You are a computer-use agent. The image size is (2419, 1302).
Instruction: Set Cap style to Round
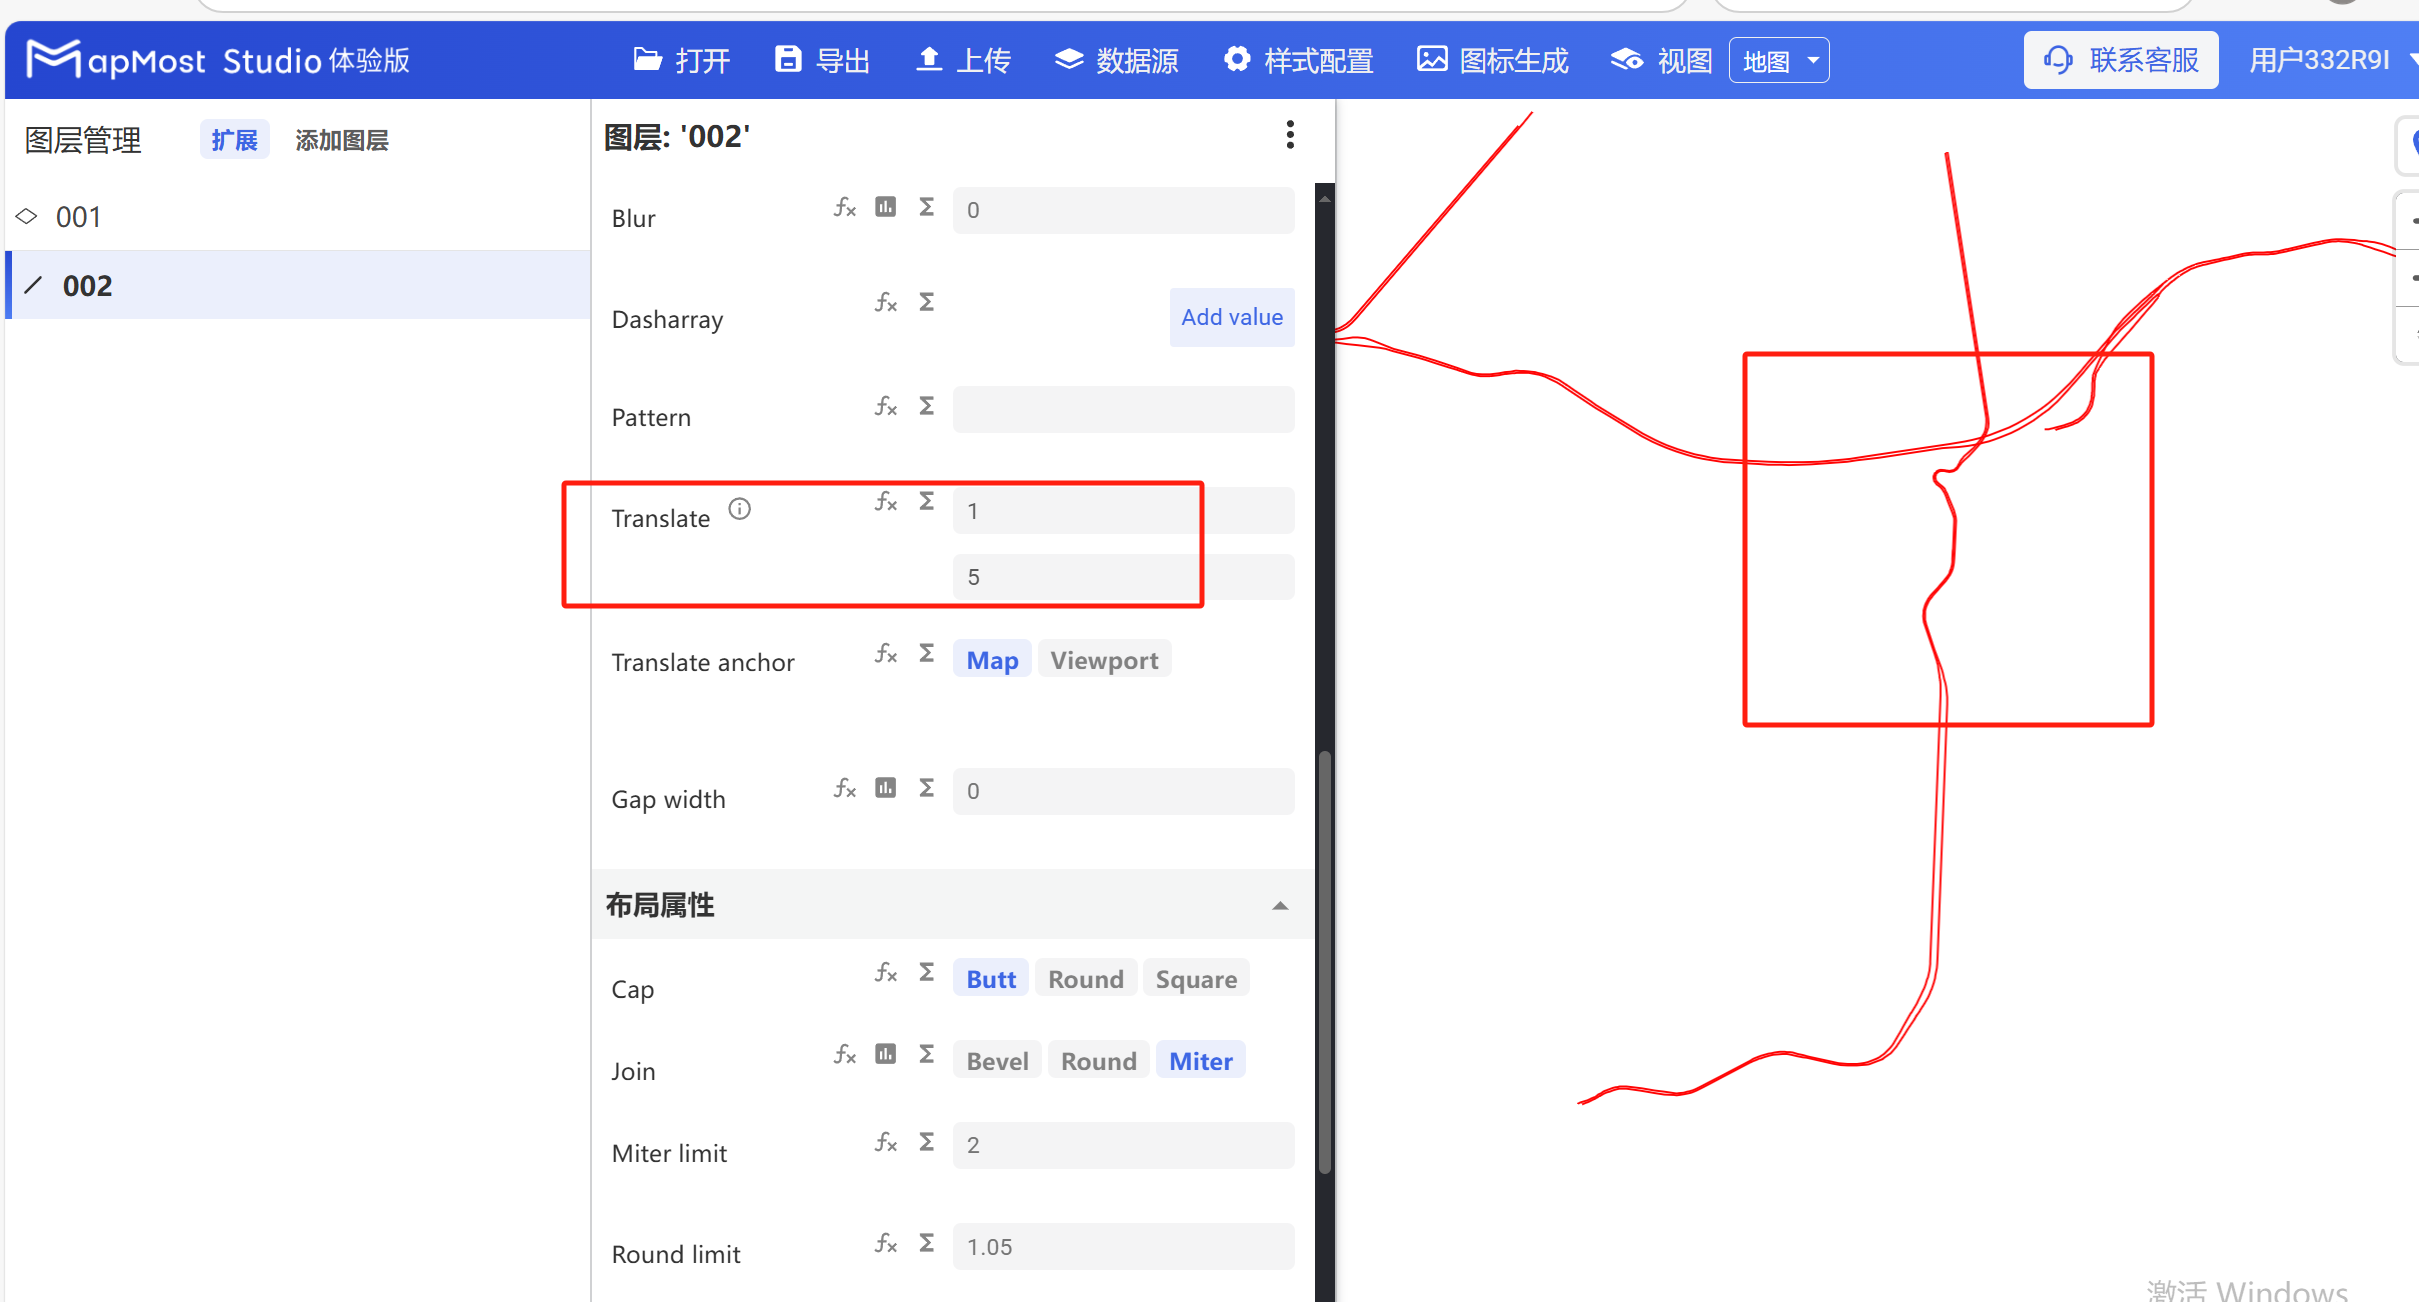pyautogui.click(x=1085, y=978)
